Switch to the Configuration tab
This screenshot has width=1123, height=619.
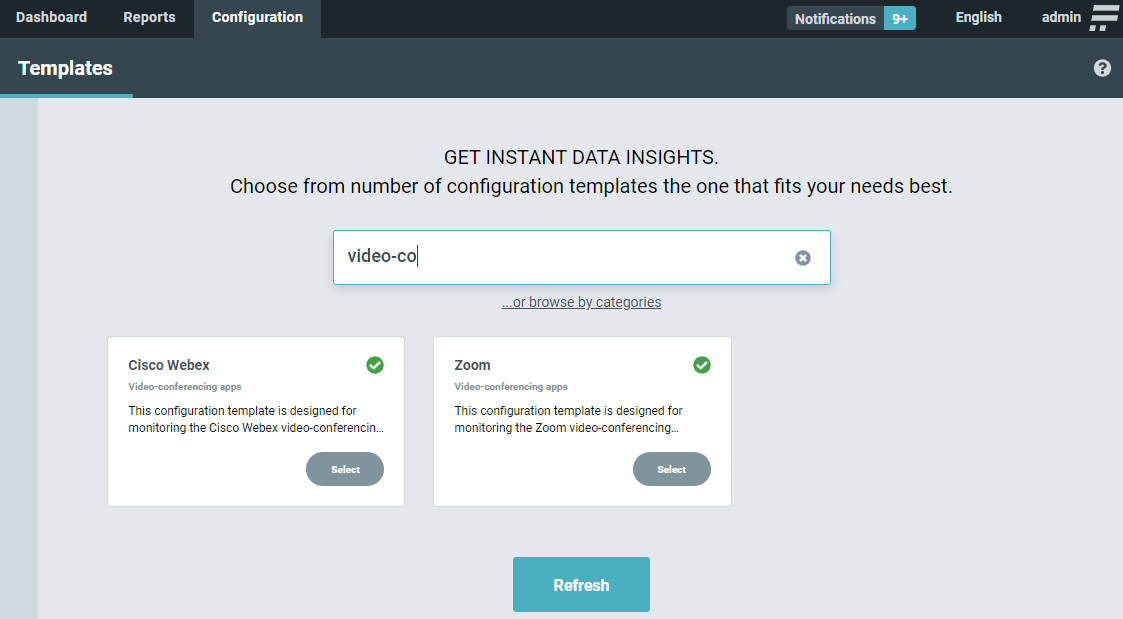point(257,17)
